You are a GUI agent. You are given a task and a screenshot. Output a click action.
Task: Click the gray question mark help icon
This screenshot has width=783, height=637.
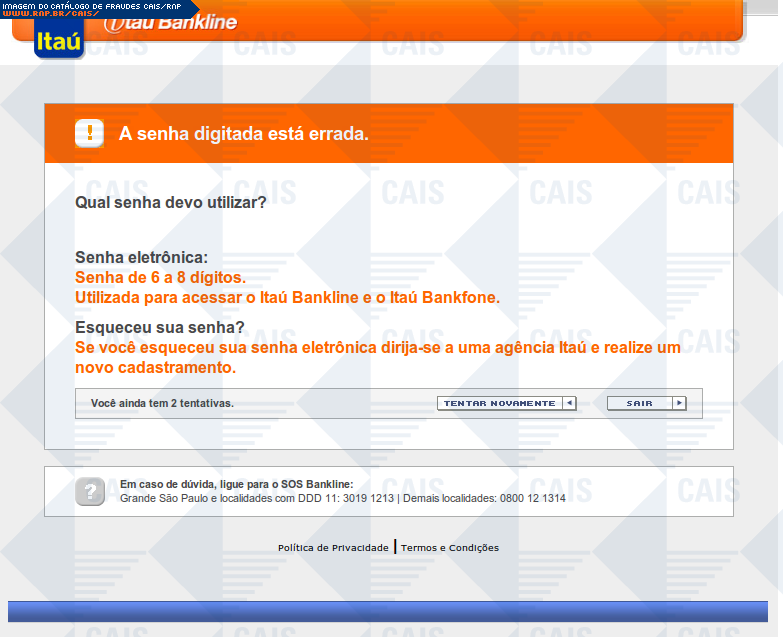[x=90, y=491]
